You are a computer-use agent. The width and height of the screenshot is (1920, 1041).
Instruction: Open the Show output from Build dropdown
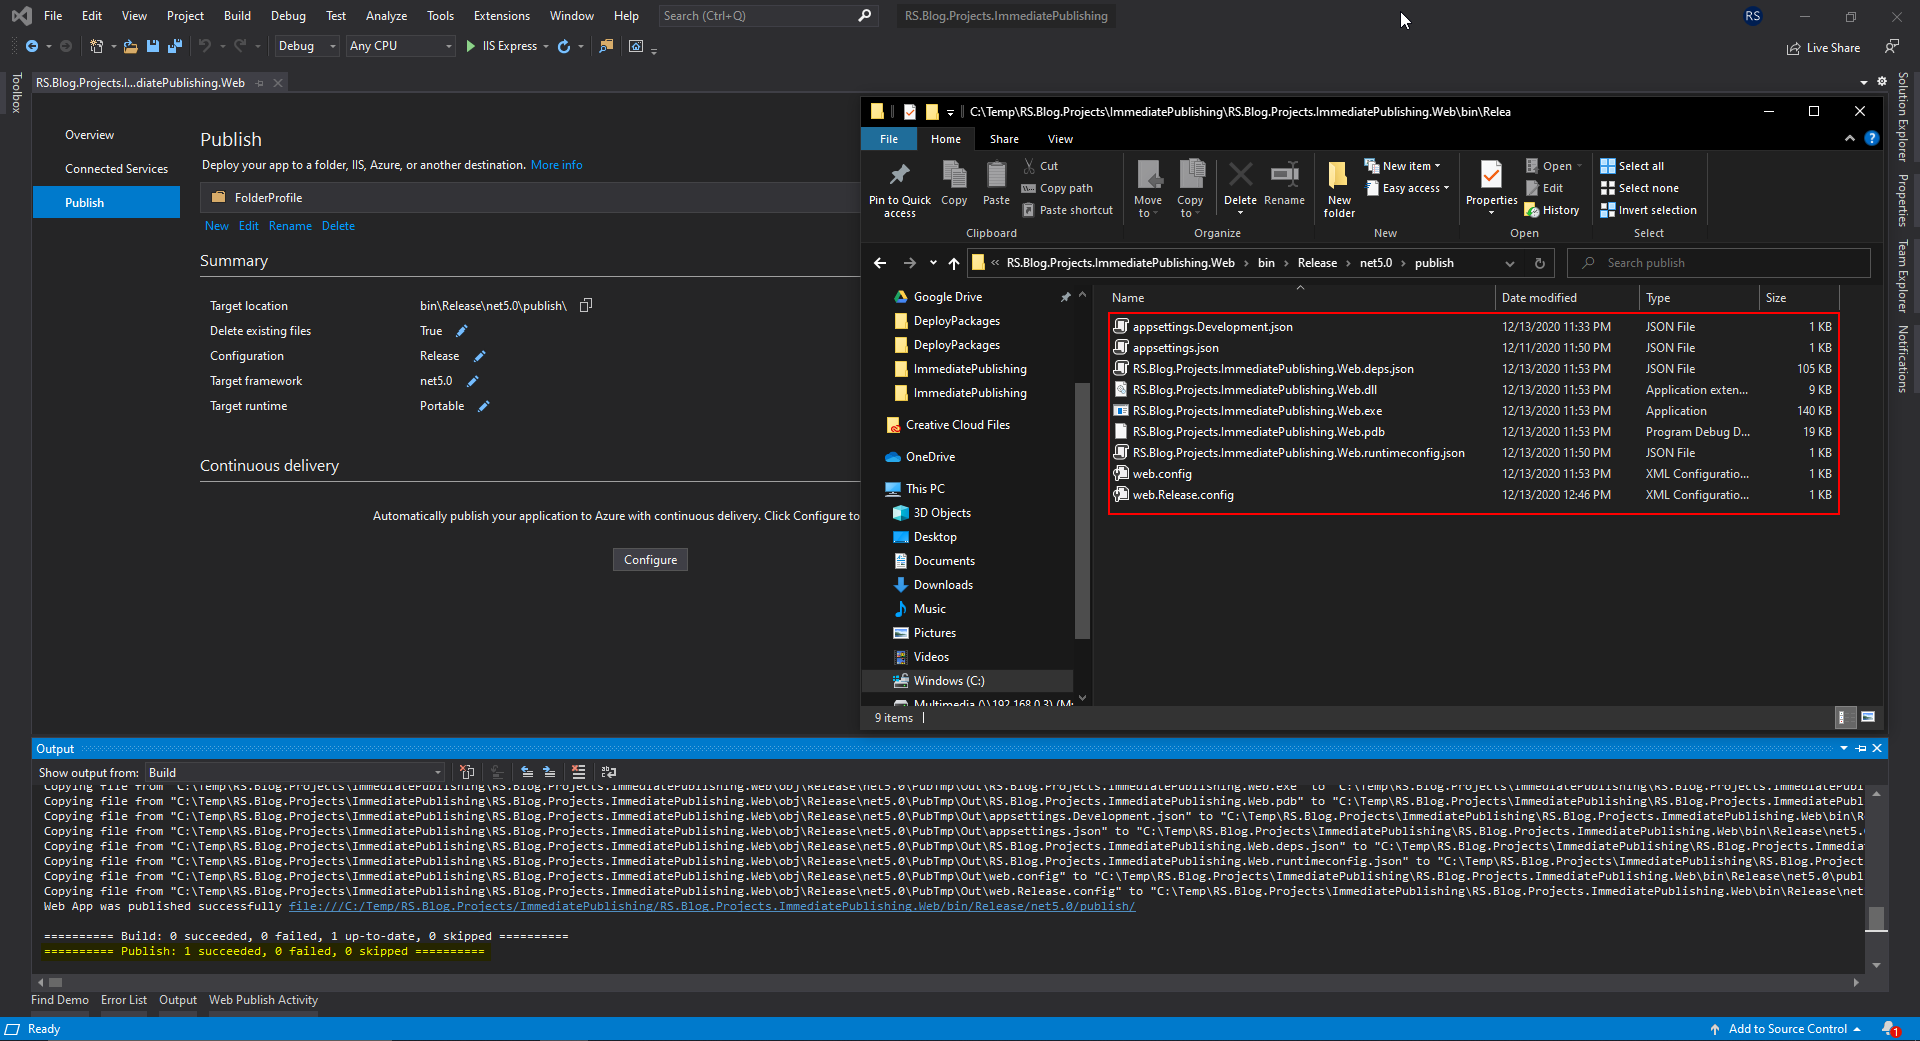point(295,772)
